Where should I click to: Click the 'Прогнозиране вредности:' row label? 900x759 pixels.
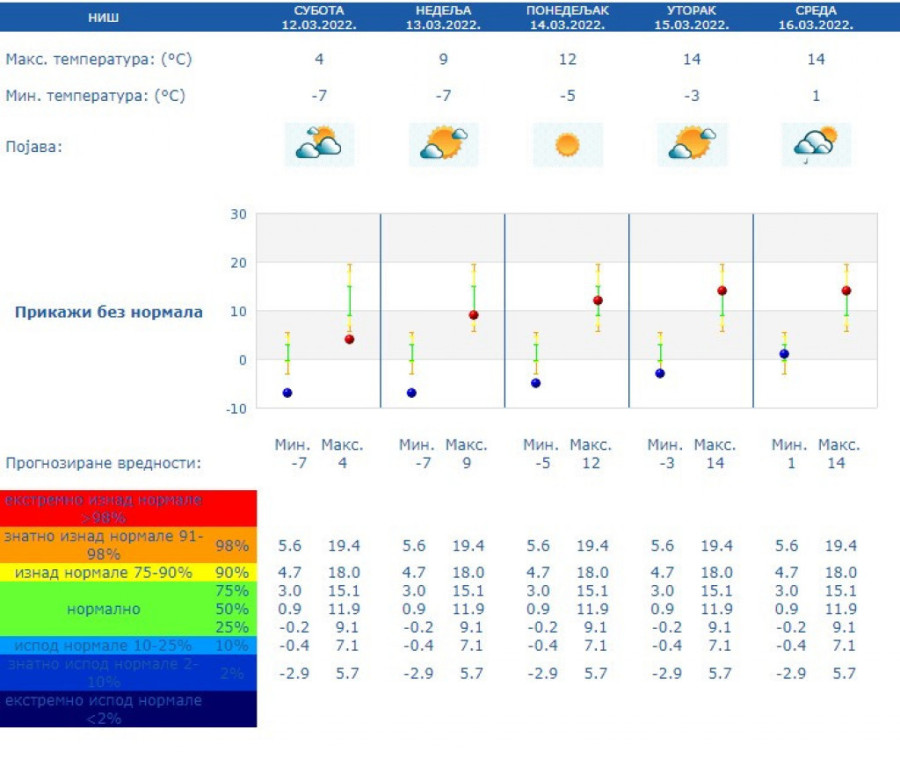tap(103, 464)
